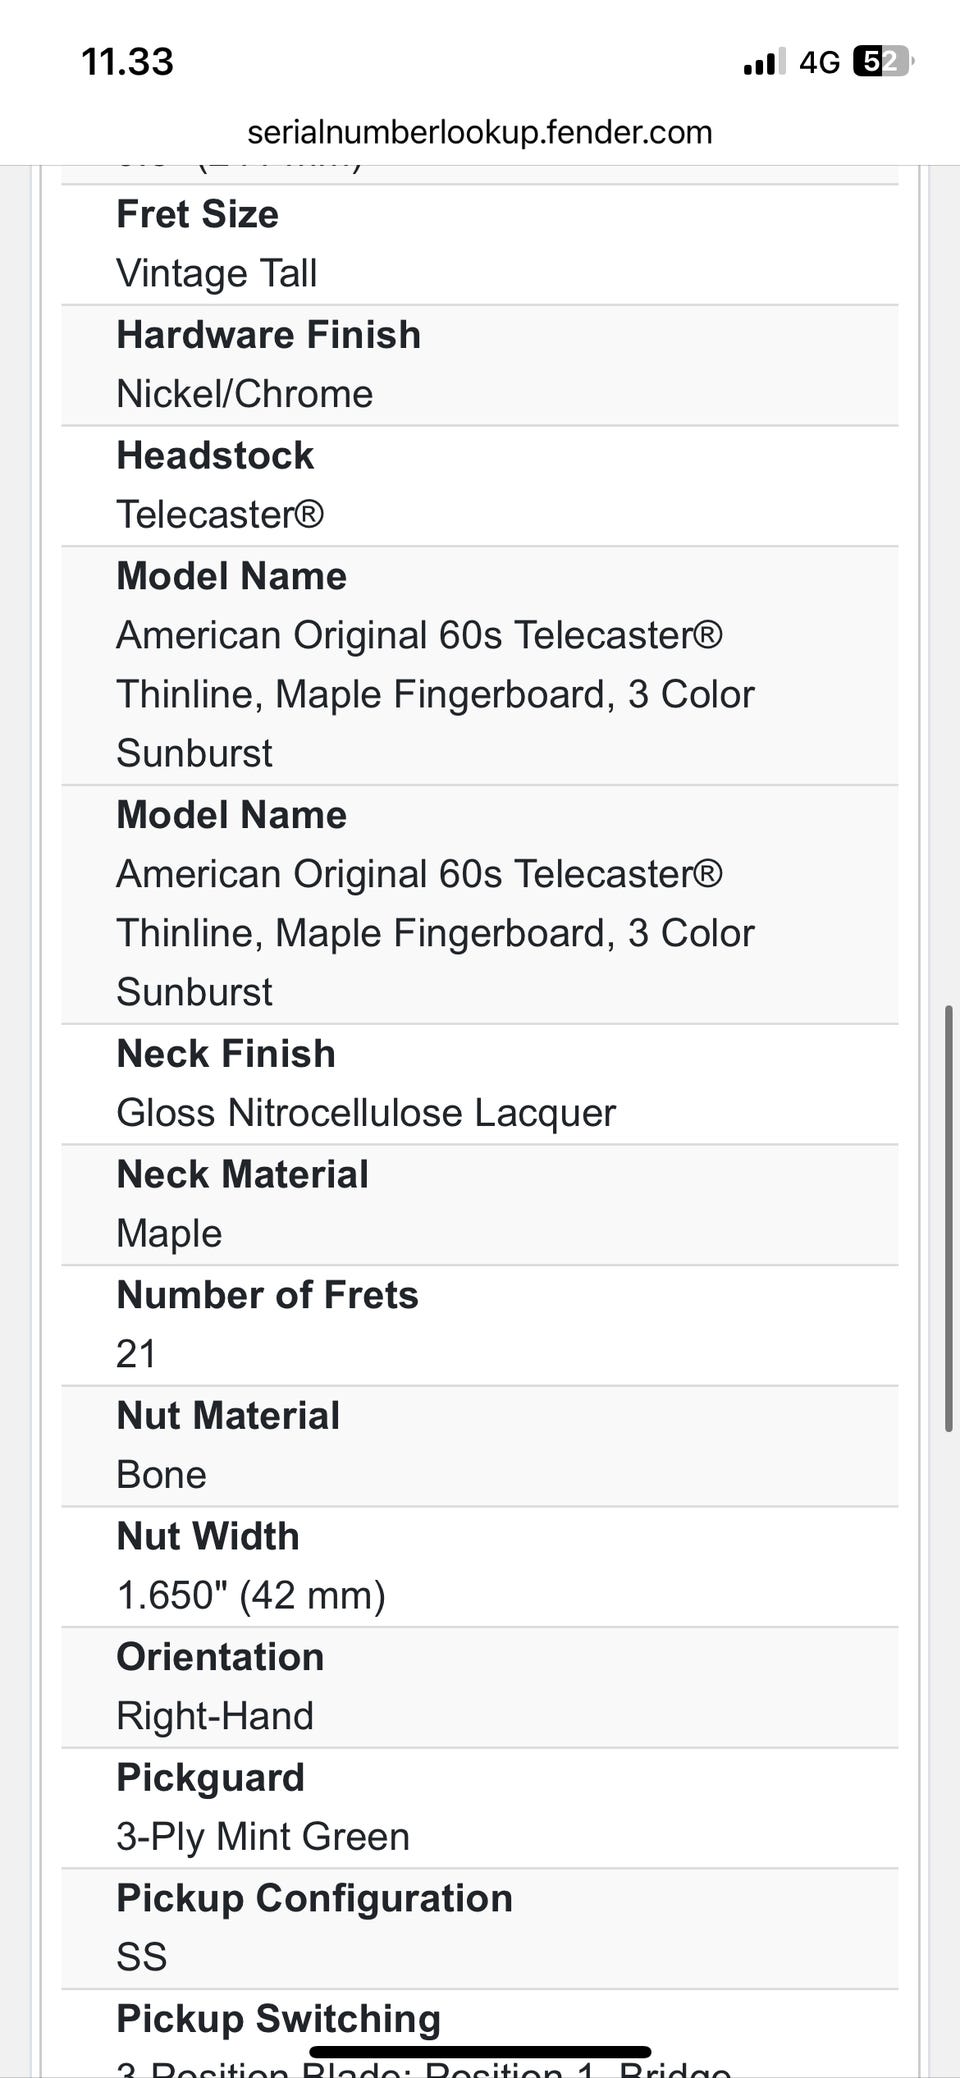Tap Gloss Nitrocellulose Lacquer text

[x=366, y=1113]
